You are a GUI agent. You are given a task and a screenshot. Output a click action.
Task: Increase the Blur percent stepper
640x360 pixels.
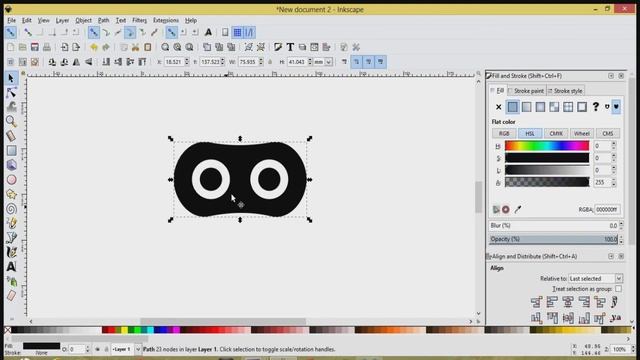pyautogui.click(x=621, y=223)
